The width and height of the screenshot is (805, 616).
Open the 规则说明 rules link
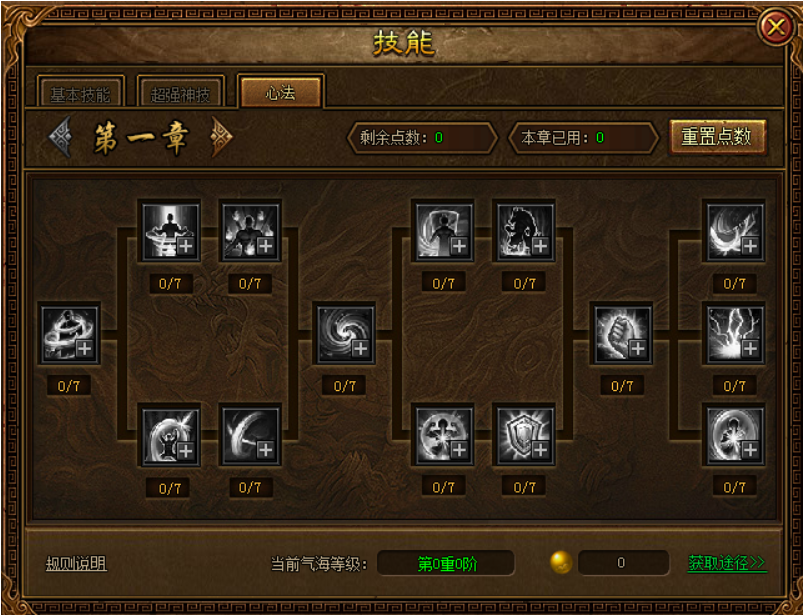click(x=76, y=564)
